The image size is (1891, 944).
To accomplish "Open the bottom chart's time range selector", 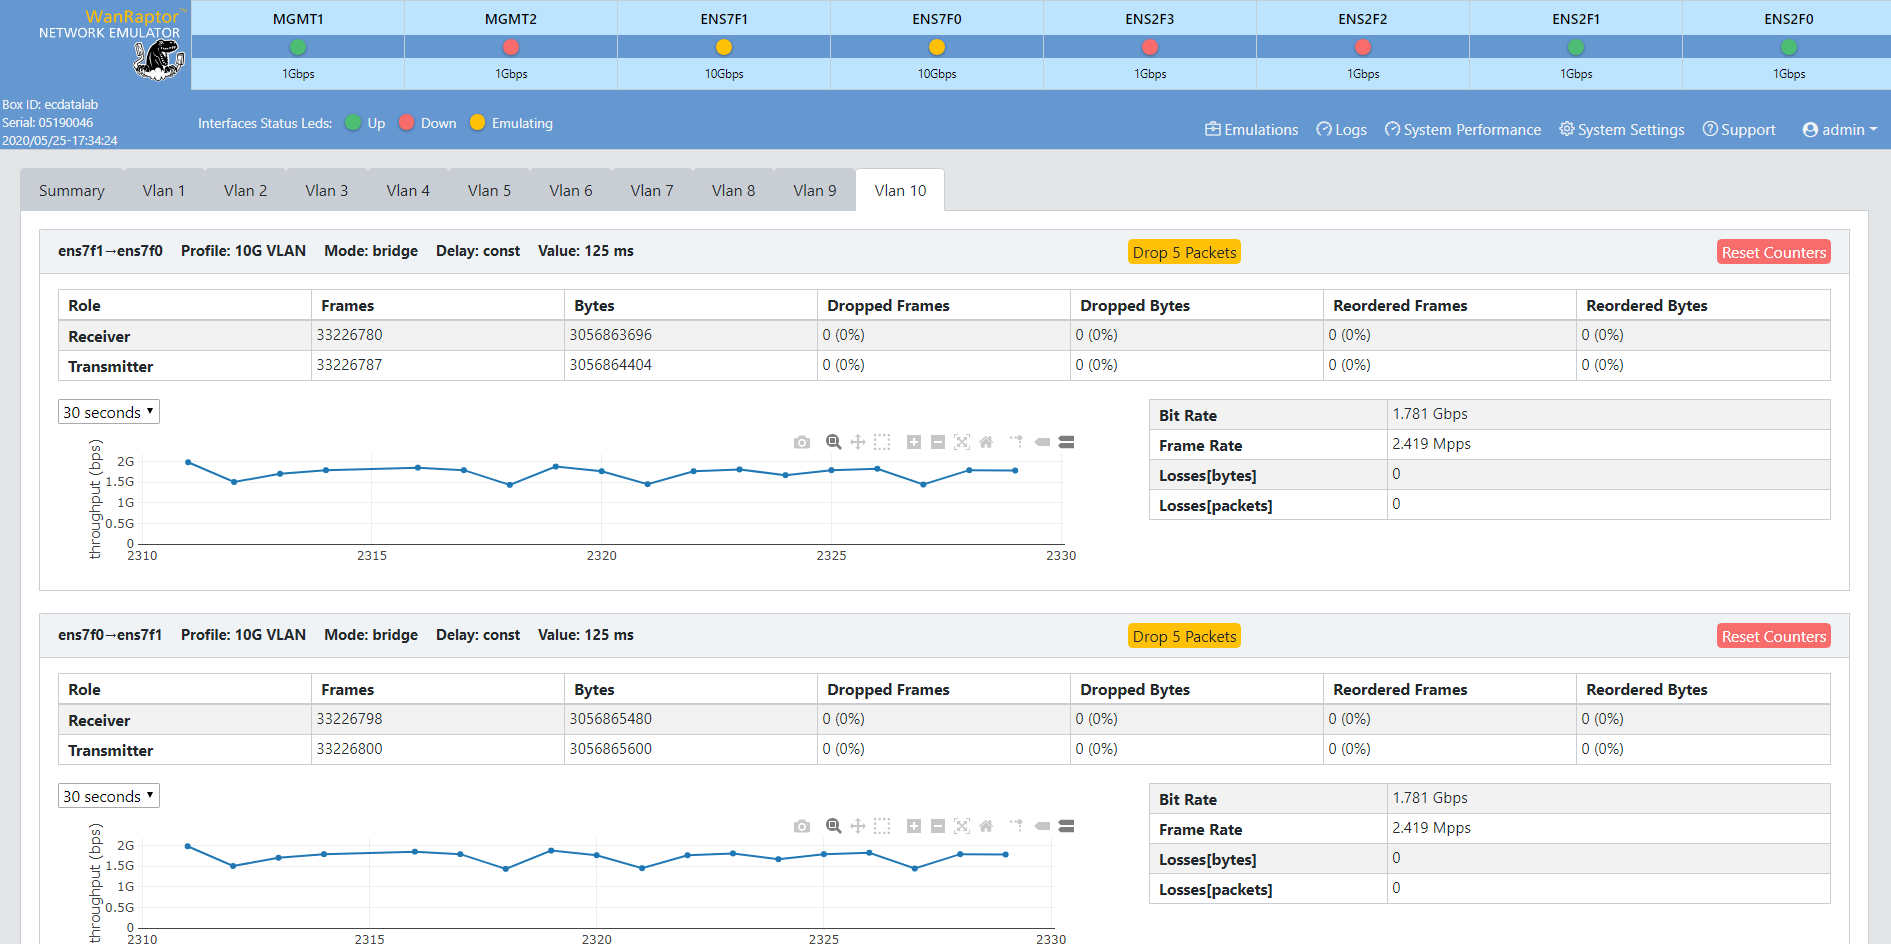I will coord(108,795).
